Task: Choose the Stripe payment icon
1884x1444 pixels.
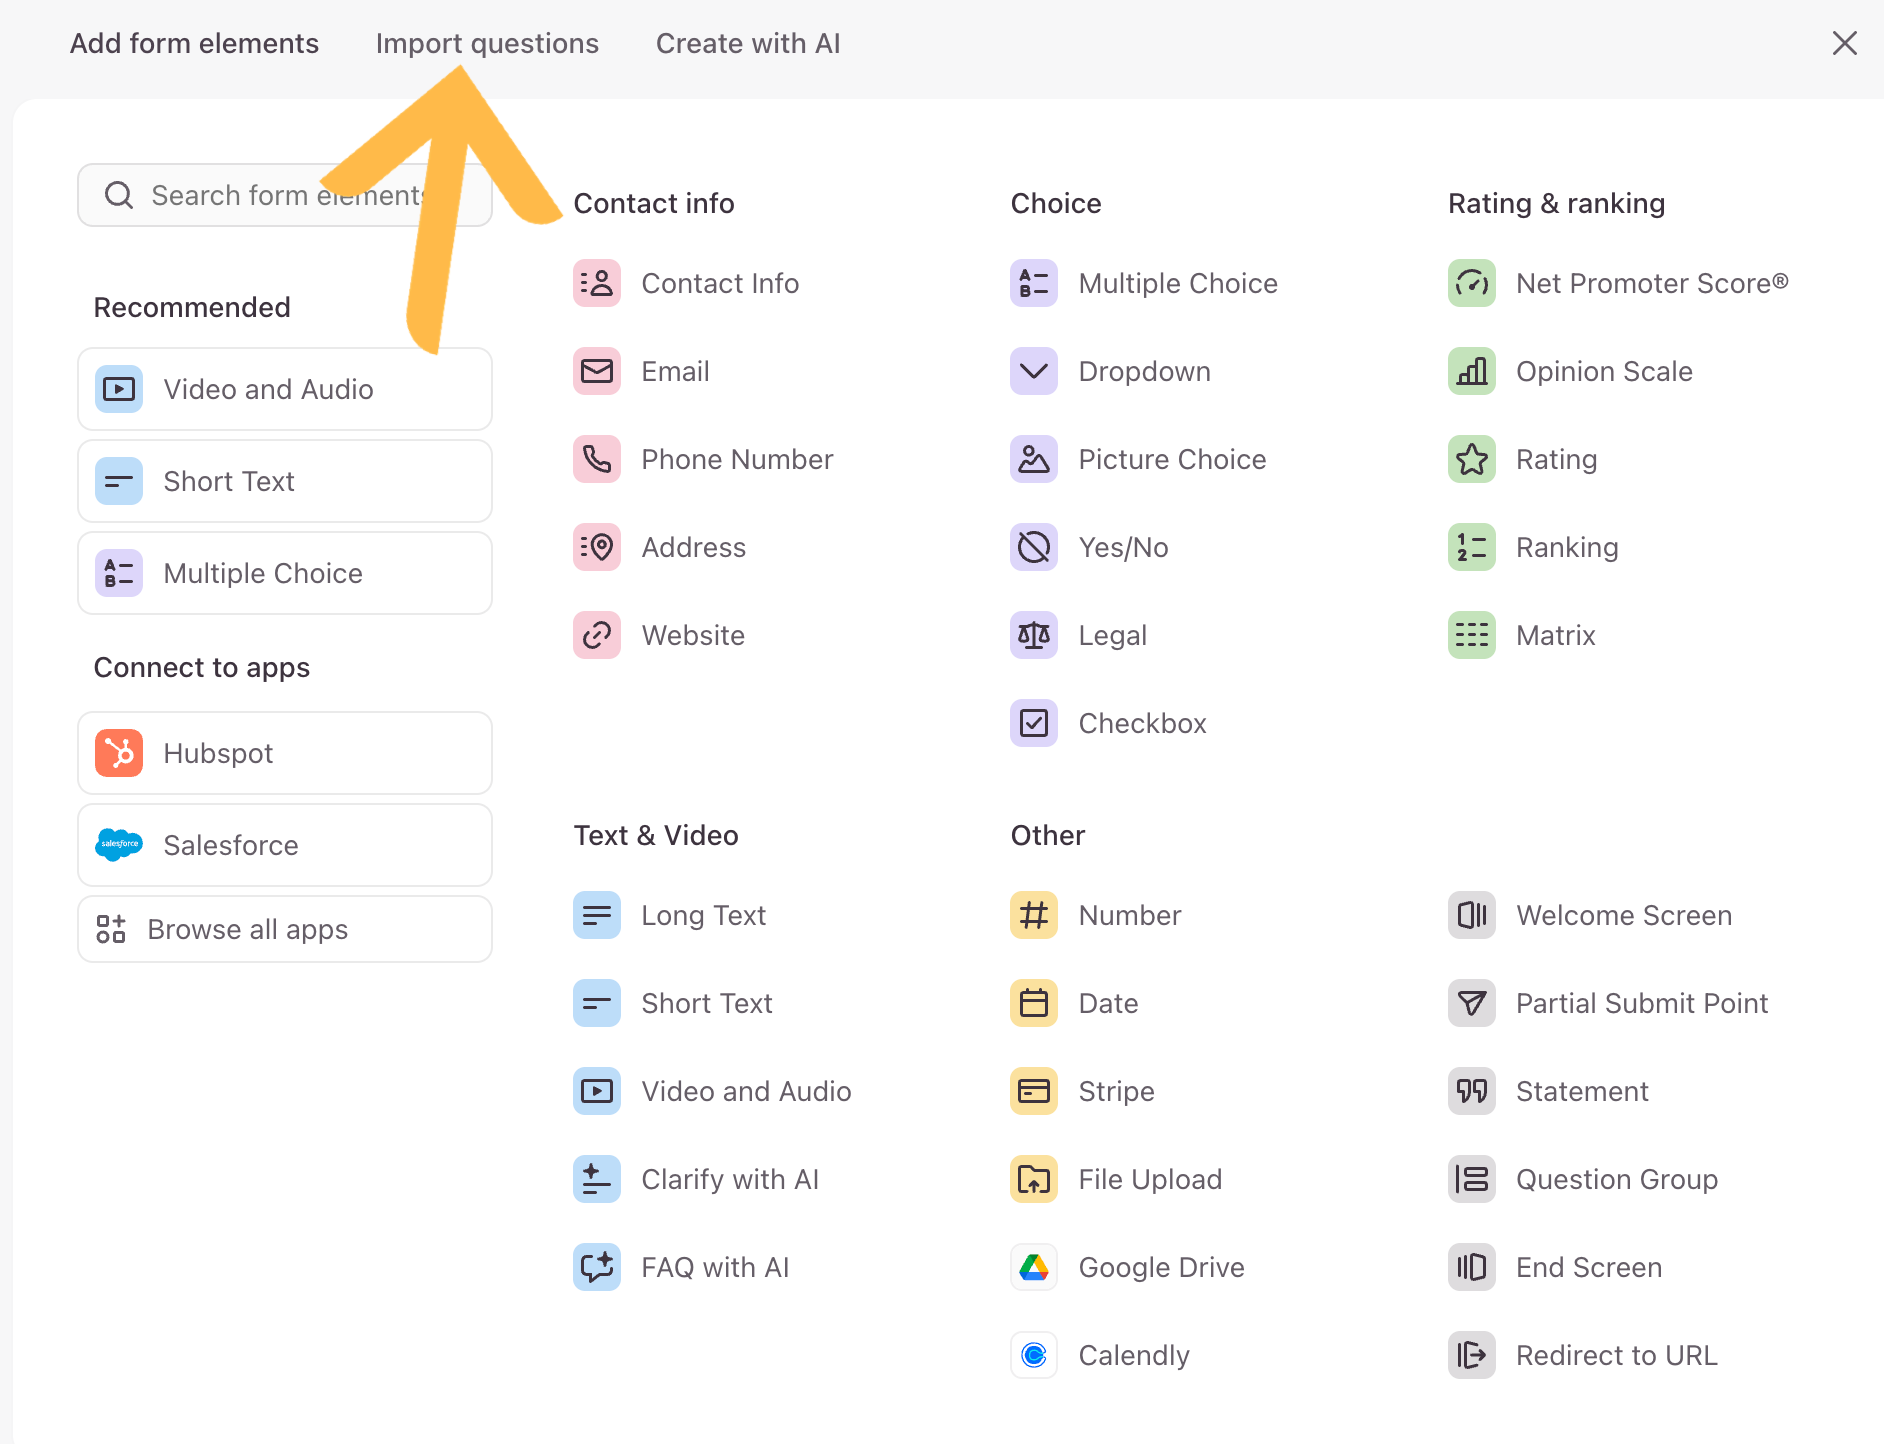Action: pyautogui.click(x=1033, y=1091)
